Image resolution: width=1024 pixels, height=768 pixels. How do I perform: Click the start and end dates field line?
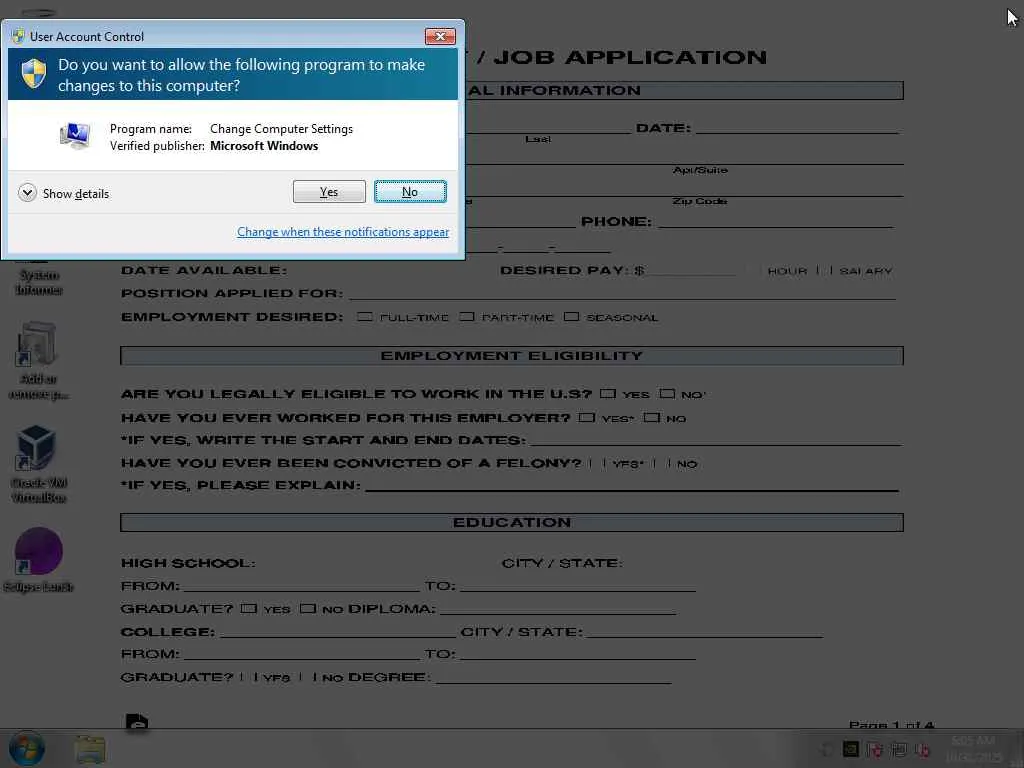pyautogui.click(x=714, y=439)
